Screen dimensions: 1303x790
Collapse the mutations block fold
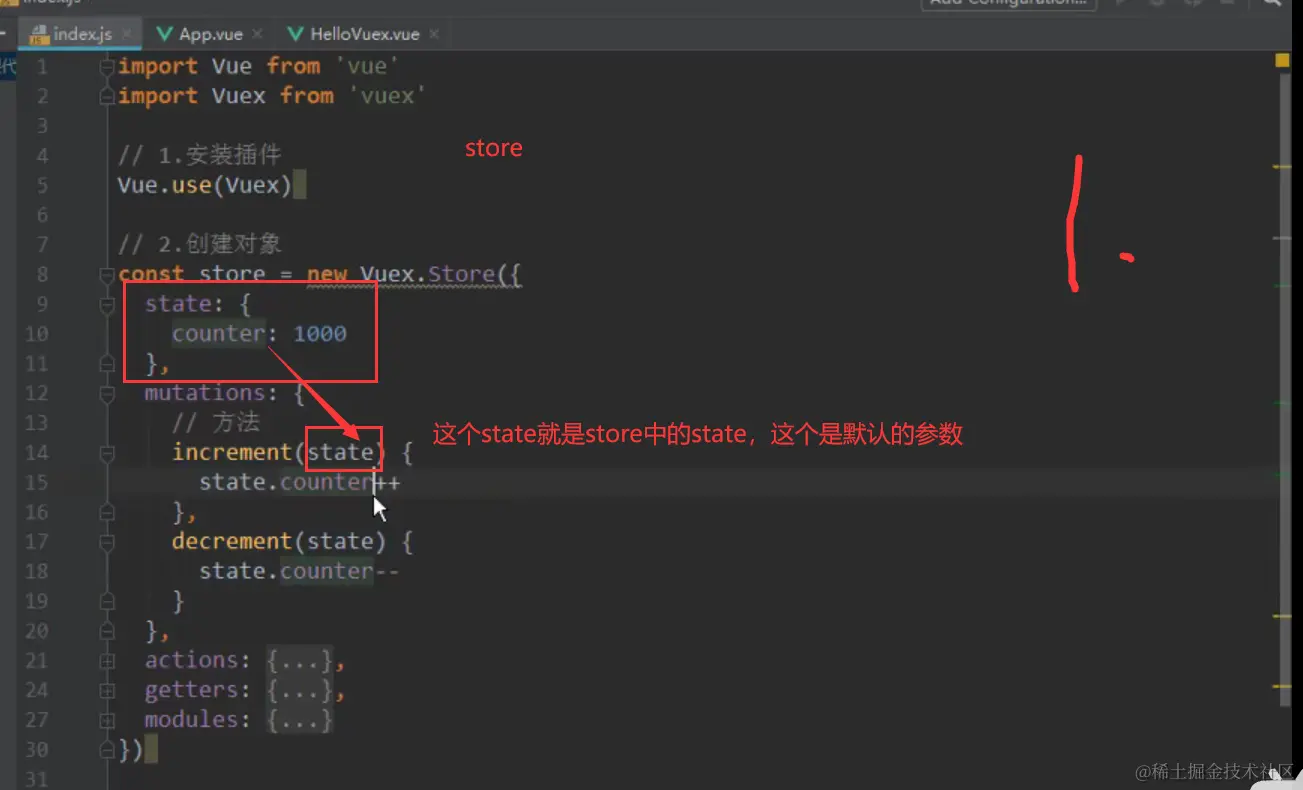click(108, 394)
